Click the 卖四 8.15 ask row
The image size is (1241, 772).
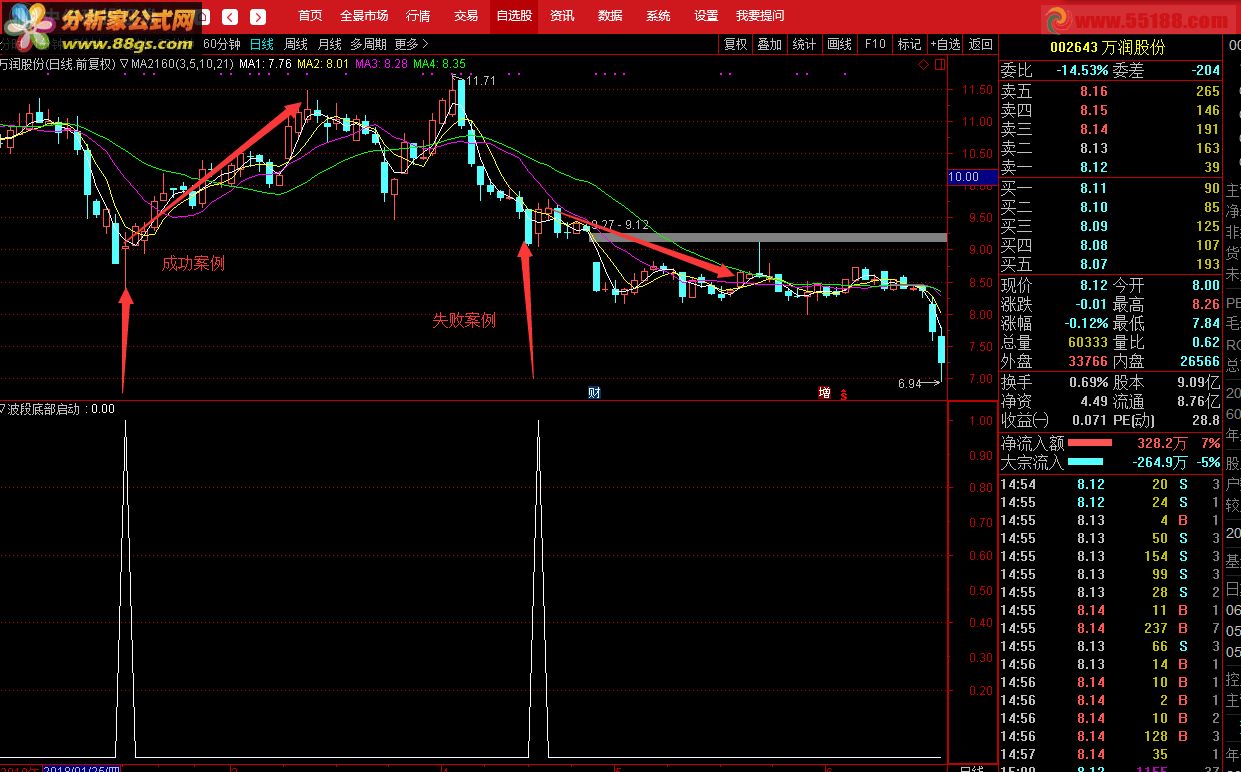[x=1110, y=110]
